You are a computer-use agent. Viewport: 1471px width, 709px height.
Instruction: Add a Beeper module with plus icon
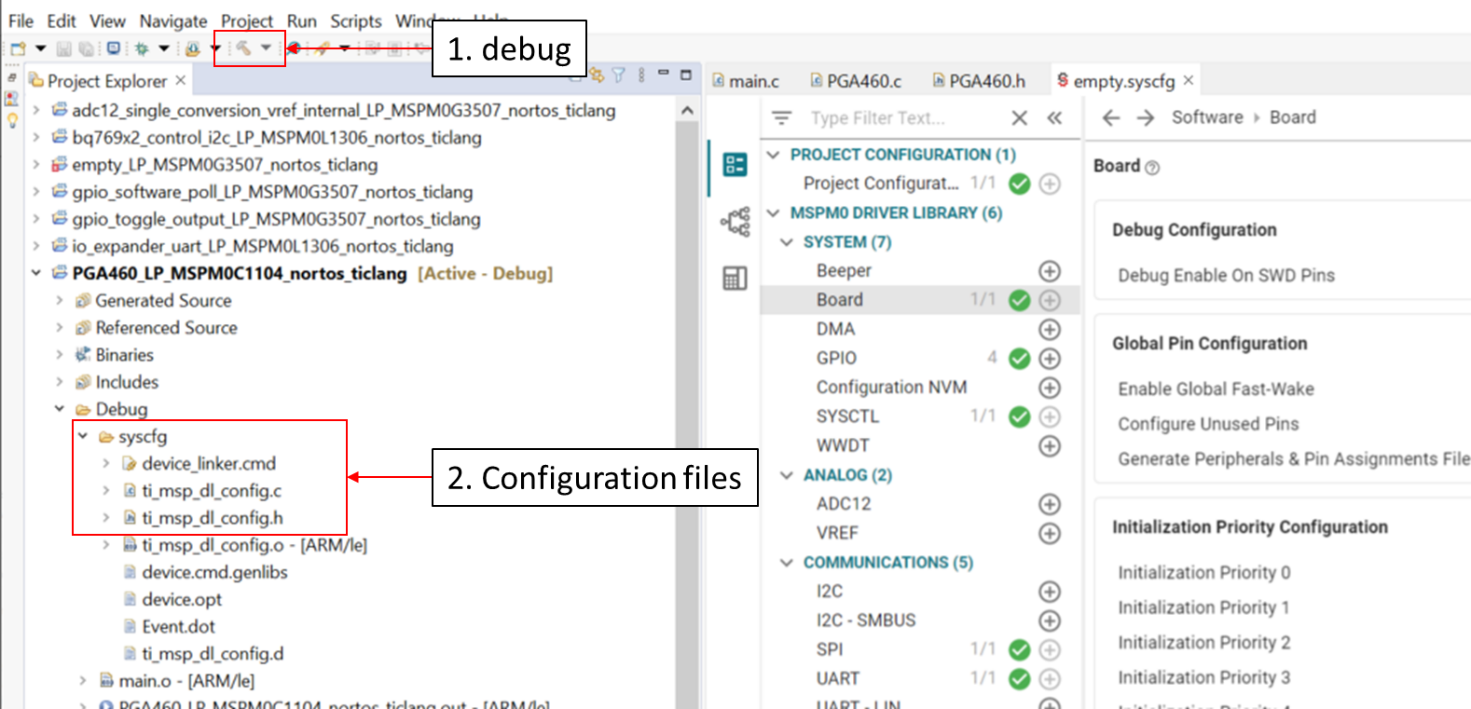1049,271
